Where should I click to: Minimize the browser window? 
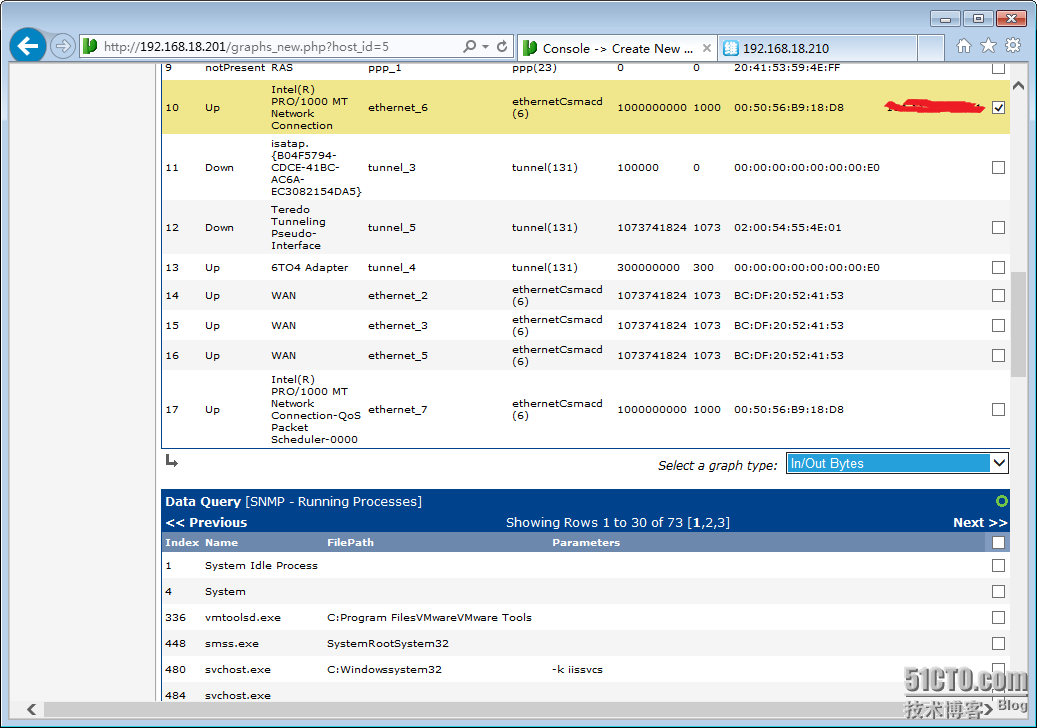(x=945, y=19)
